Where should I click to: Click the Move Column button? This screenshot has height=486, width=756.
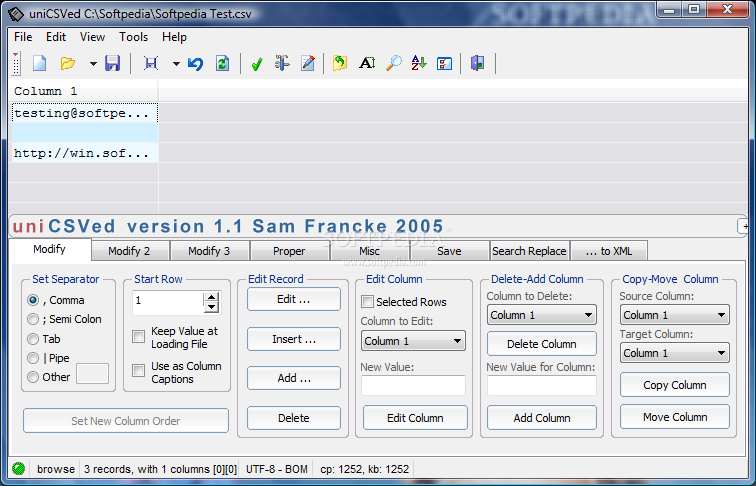pos(675,417)
